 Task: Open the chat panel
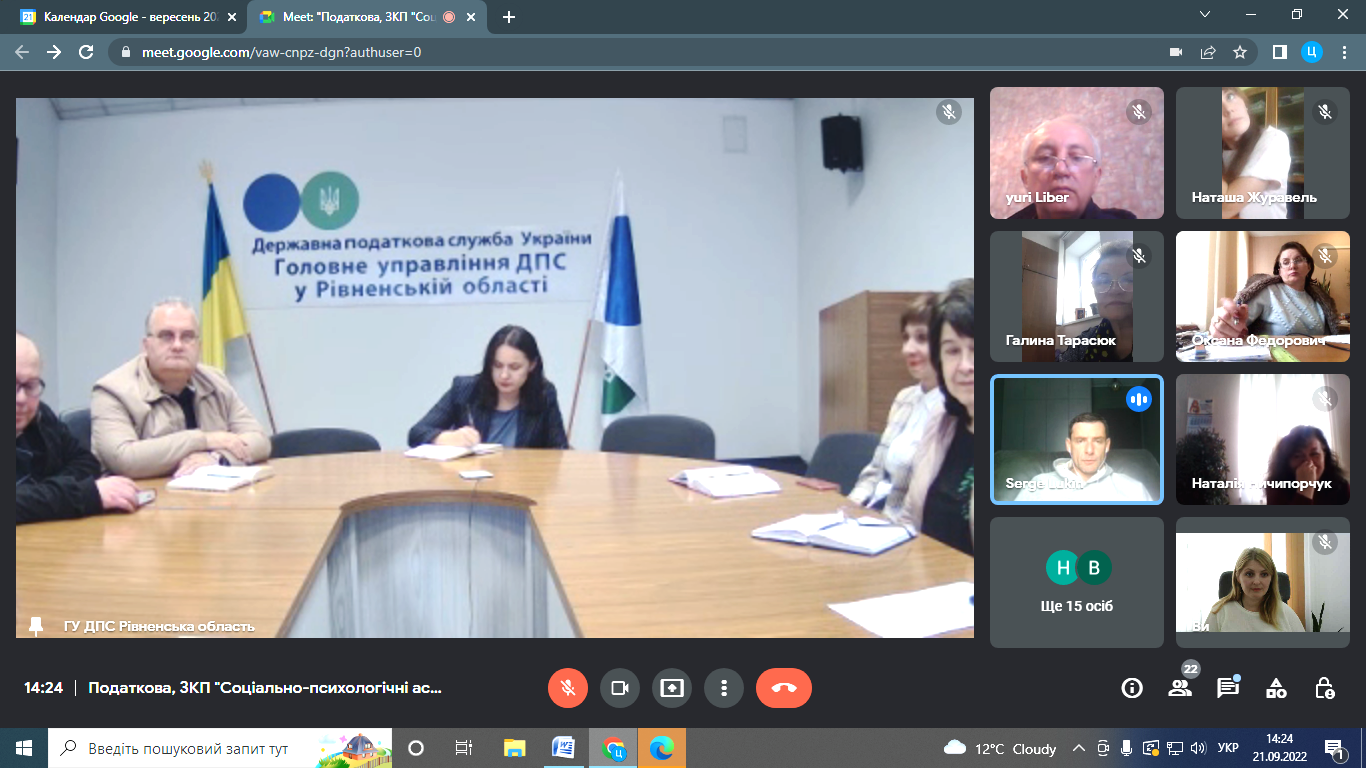(x=1228, y=688)
